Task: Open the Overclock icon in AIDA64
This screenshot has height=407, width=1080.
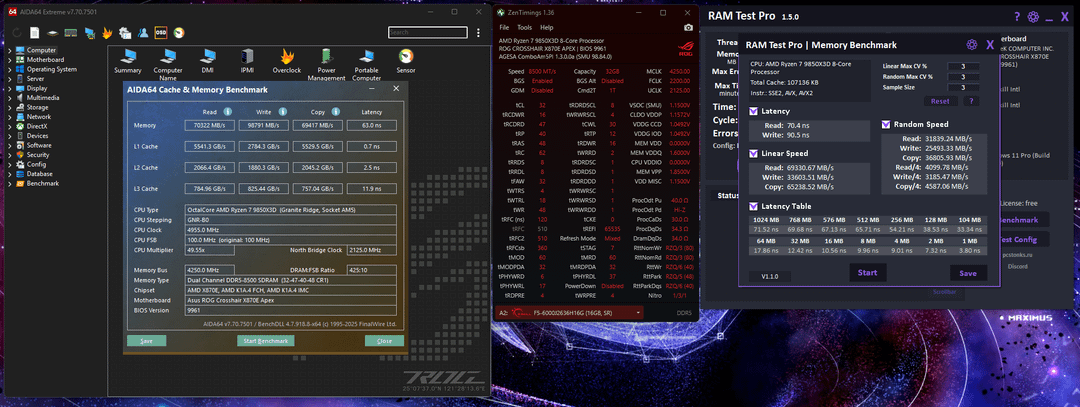Action: pyautogui.click(x=287, y=58)
